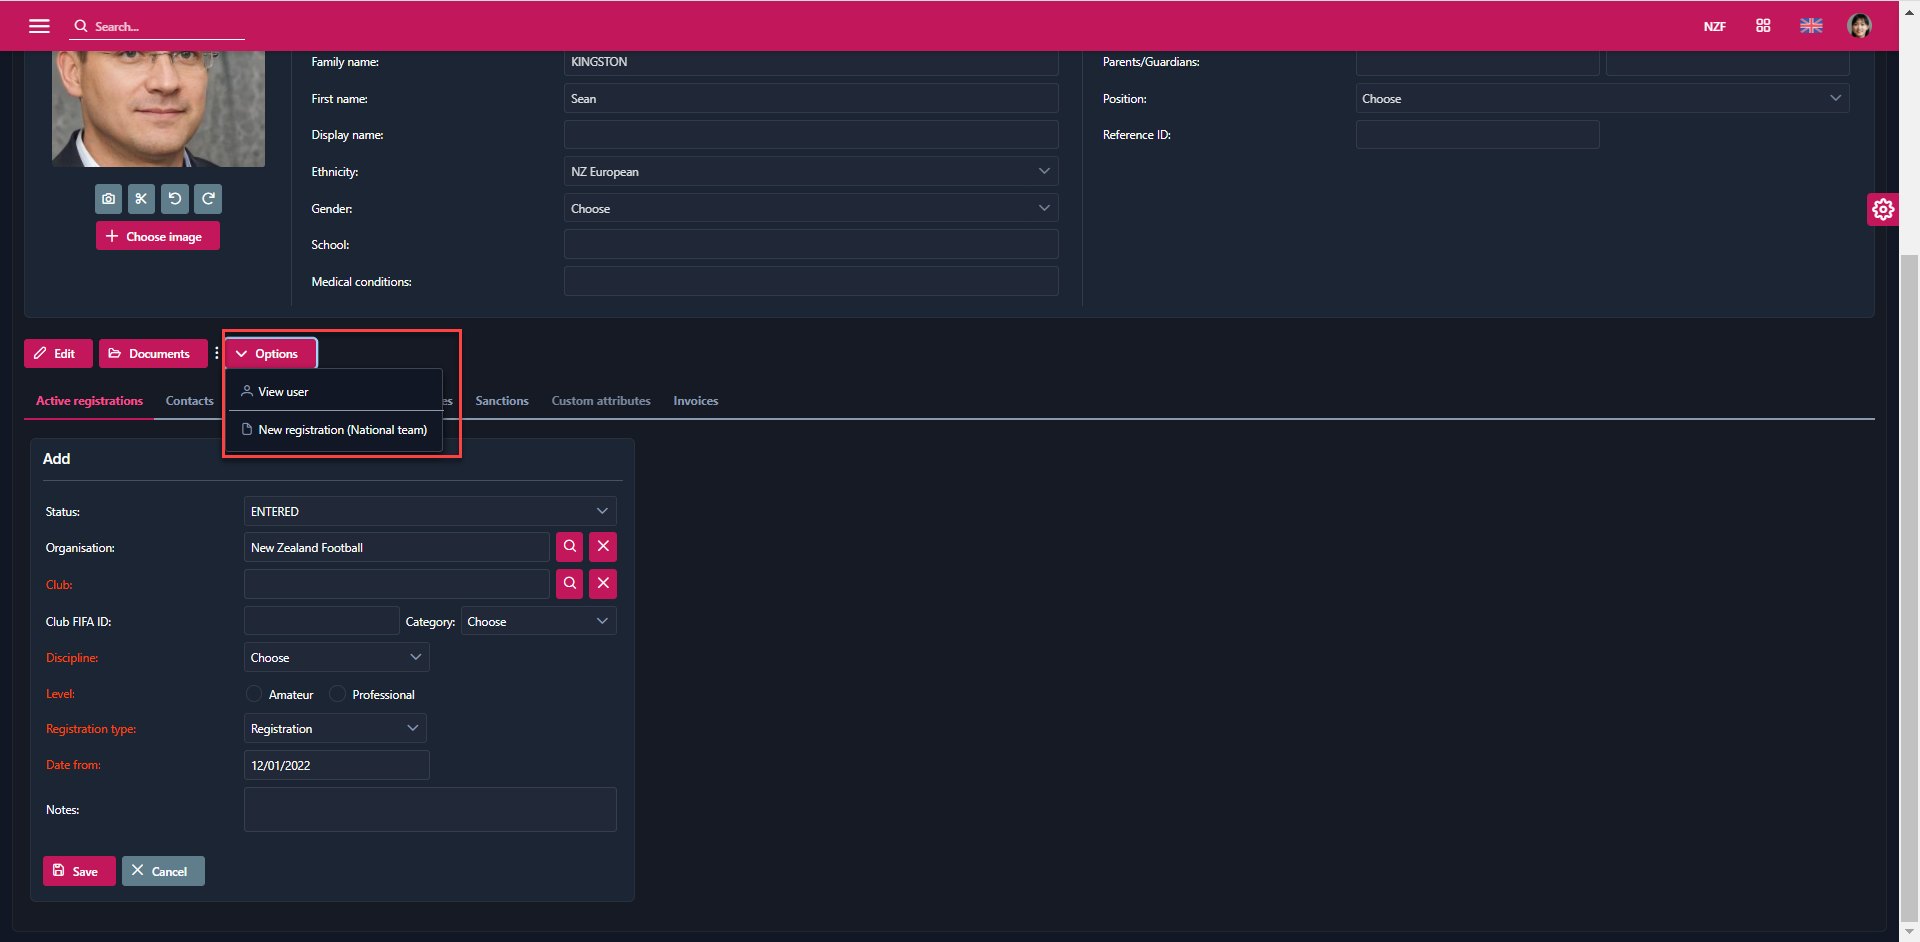Select the Professional level radio button

[338, 694]
